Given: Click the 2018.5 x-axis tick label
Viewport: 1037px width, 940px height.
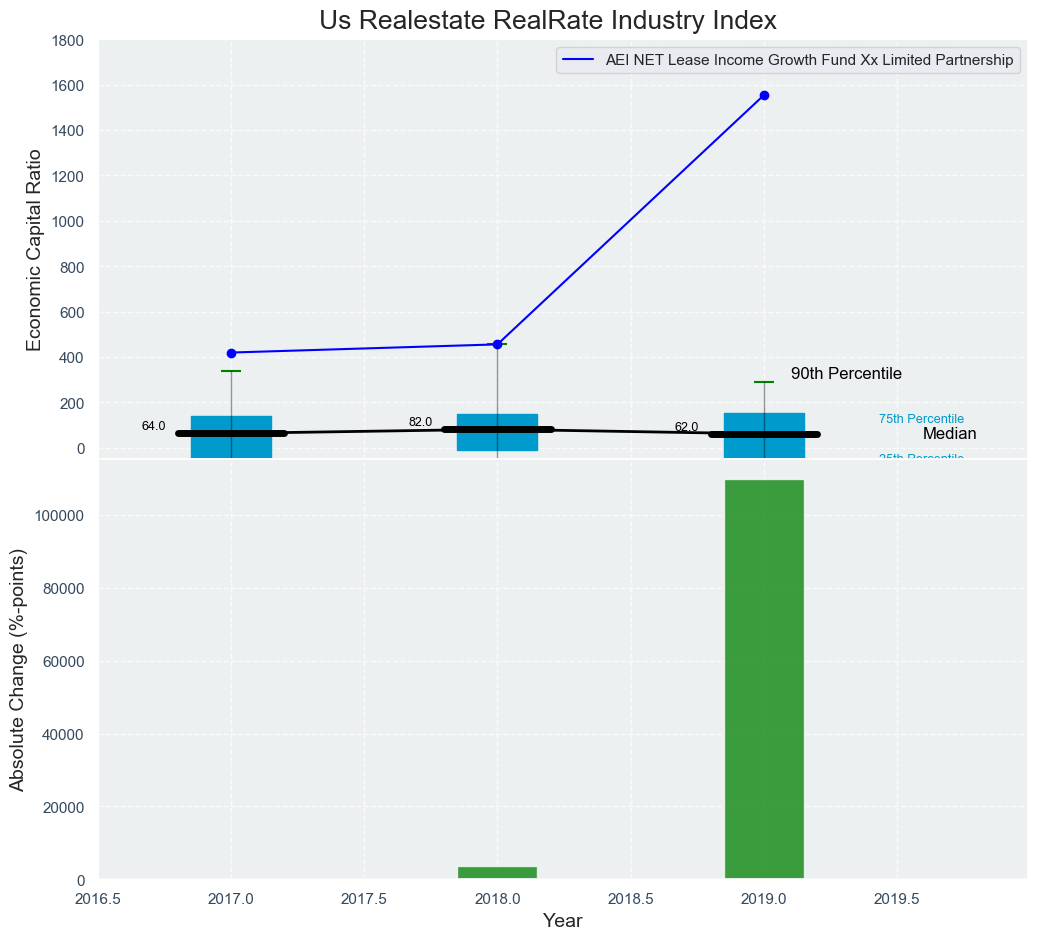Looking at the screenshot, I should (x=631, y=899).
